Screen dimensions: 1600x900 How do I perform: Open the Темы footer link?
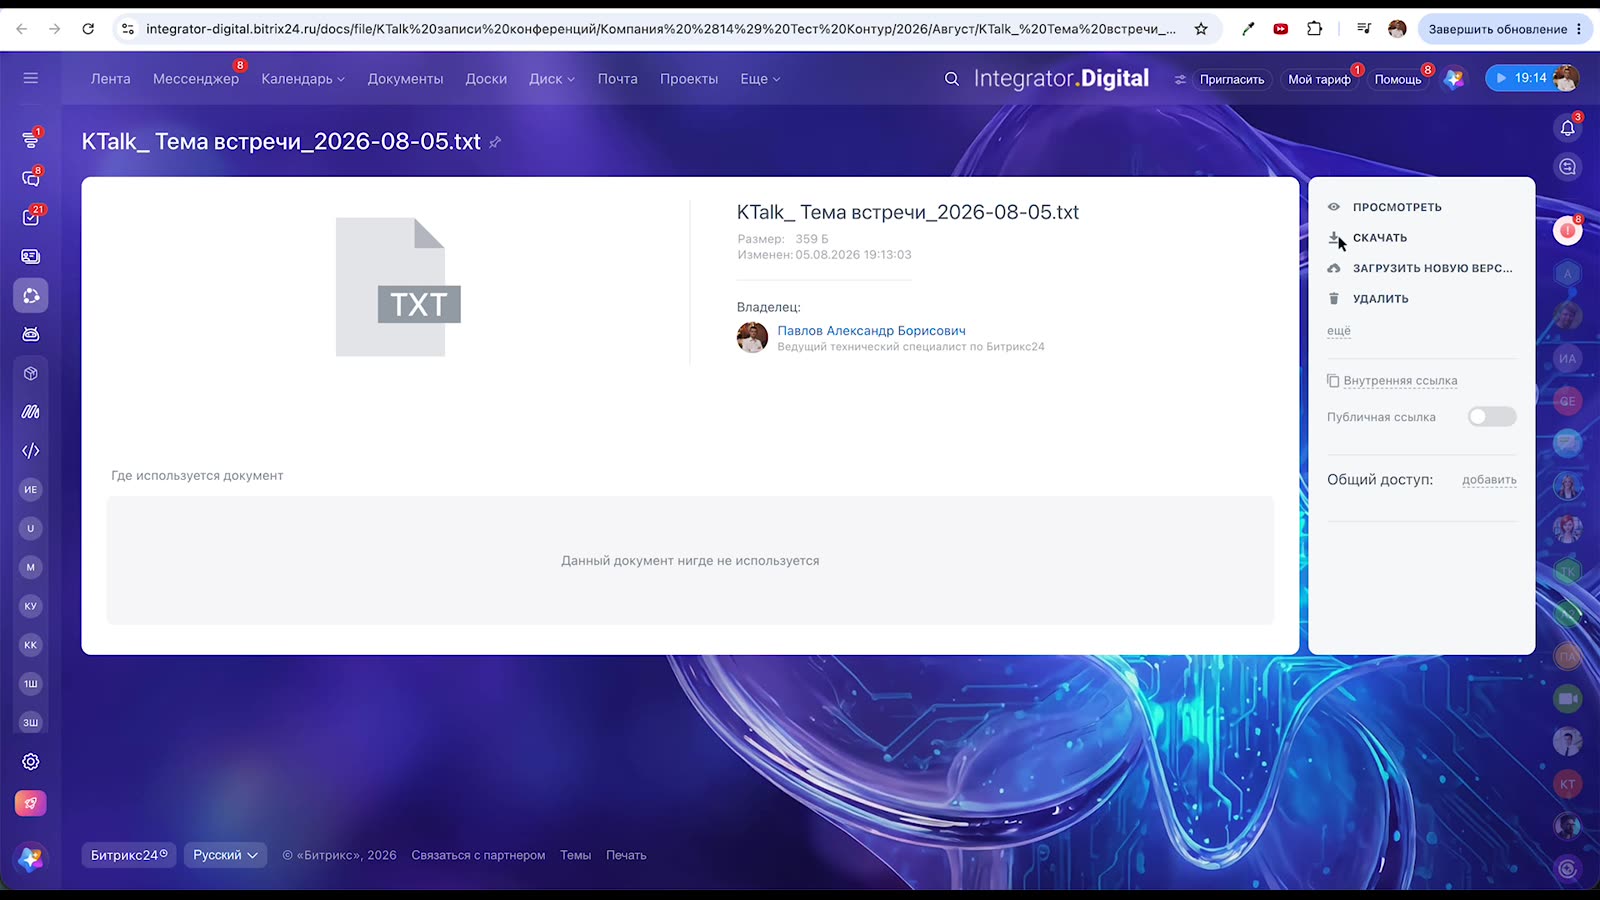coord(575,855)
